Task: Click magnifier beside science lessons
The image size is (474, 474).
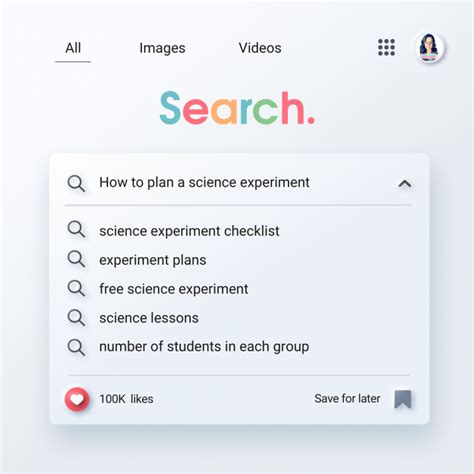Action: pos(76,318)
